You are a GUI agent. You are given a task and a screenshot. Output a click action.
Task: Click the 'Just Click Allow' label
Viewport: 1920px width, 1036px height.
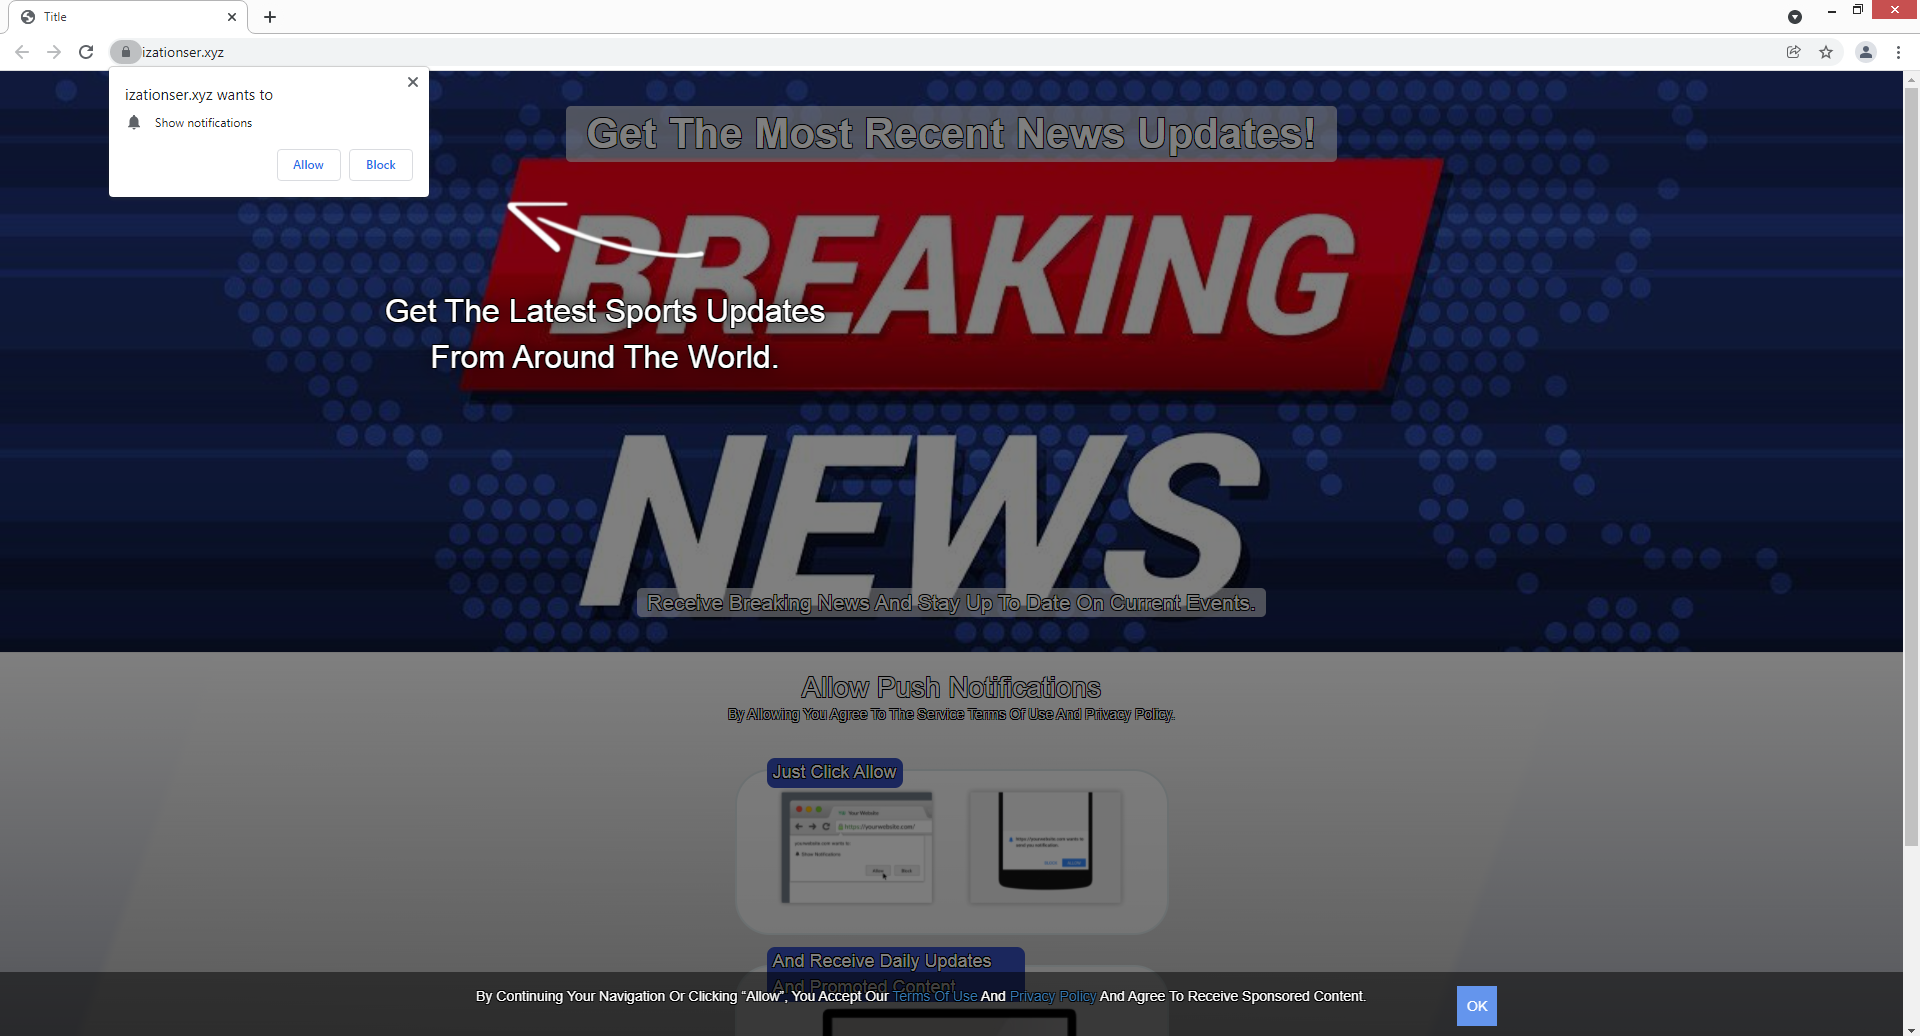click(834, 772)
